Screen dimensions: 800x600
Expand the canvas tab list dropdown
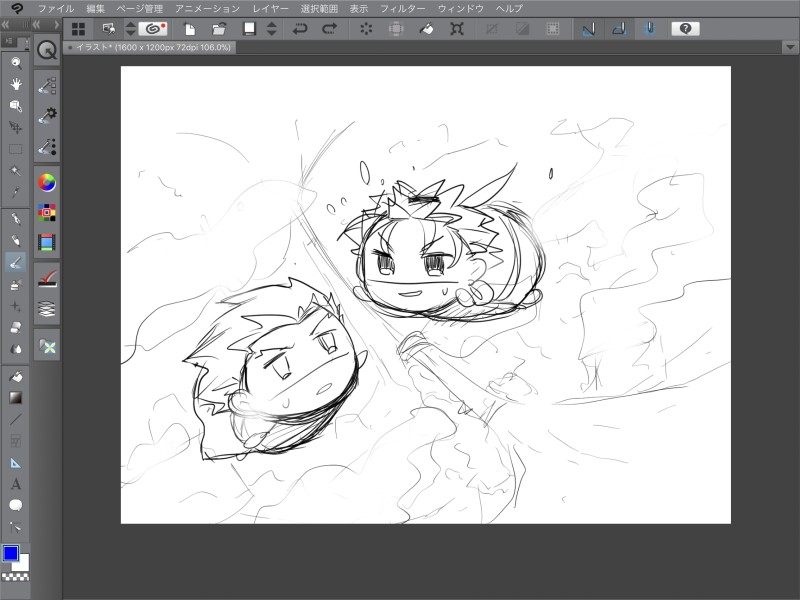[790, 47]
